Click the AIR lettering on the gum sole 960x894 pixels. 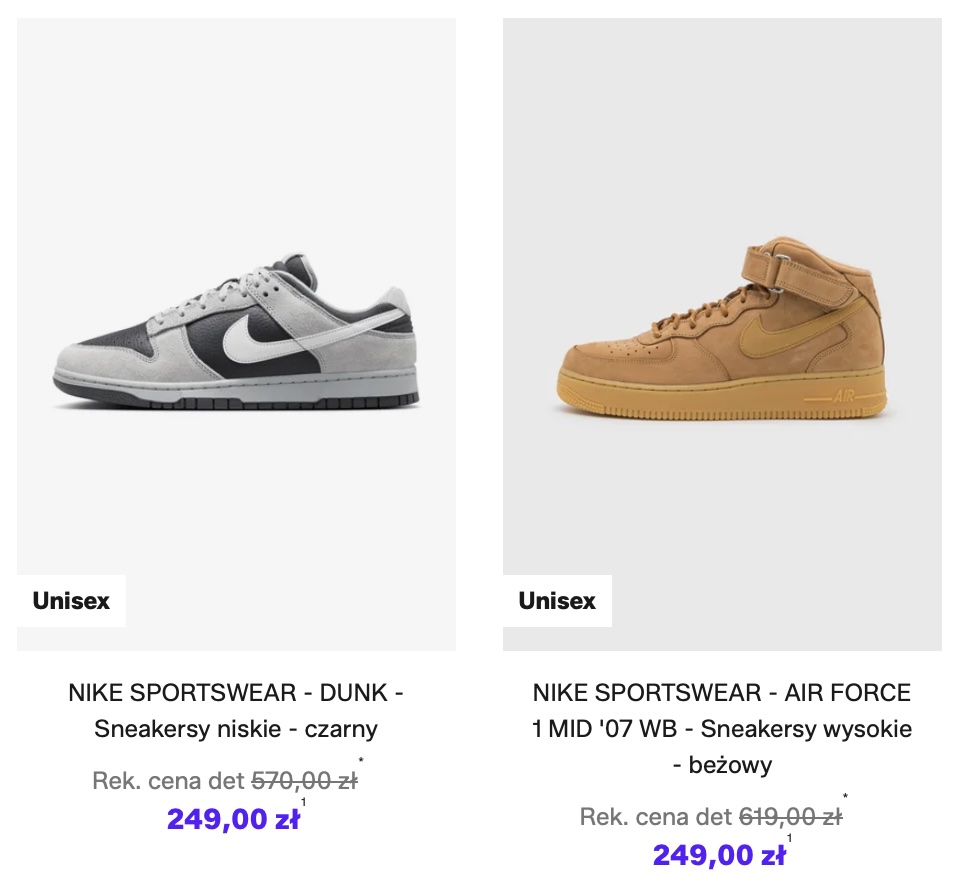click(844, 397)
